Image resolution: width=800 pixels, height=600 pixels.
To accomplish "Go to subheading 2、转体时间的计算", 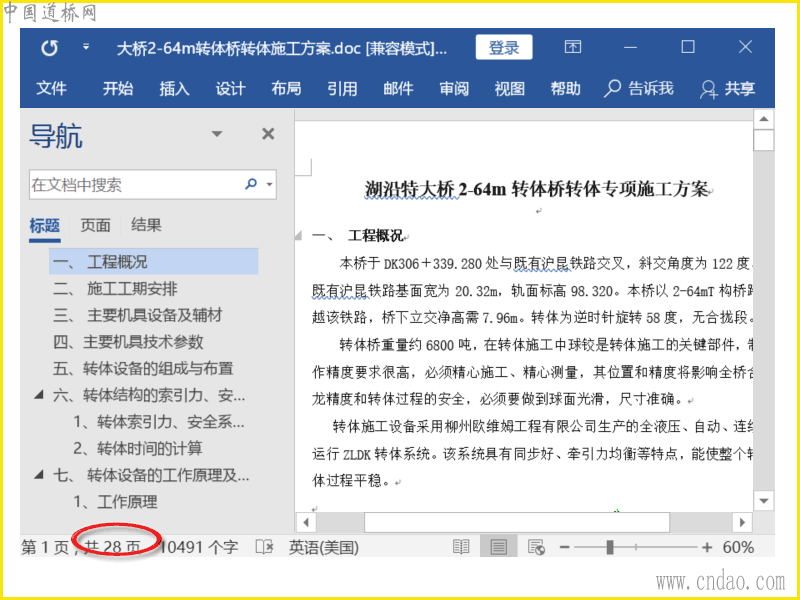I will tap(138, 448).
